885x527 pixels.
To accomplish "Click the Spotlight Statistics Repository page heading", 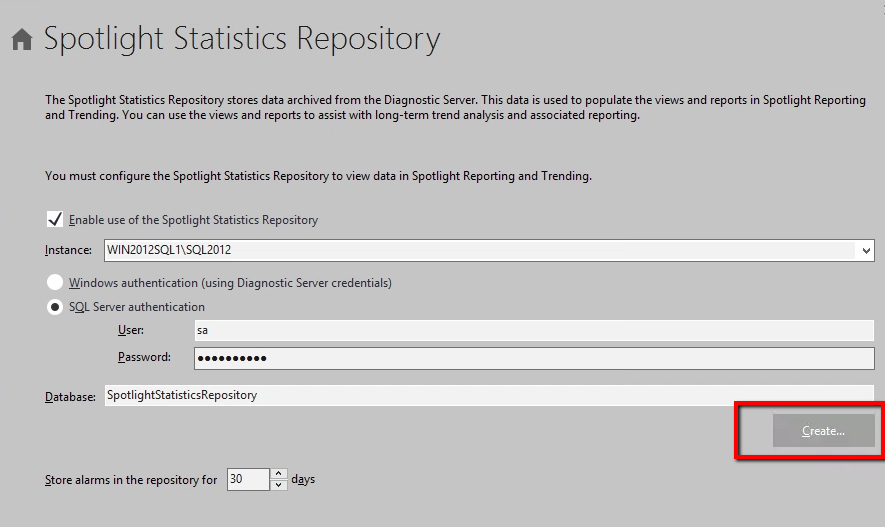I will (242, 40).
